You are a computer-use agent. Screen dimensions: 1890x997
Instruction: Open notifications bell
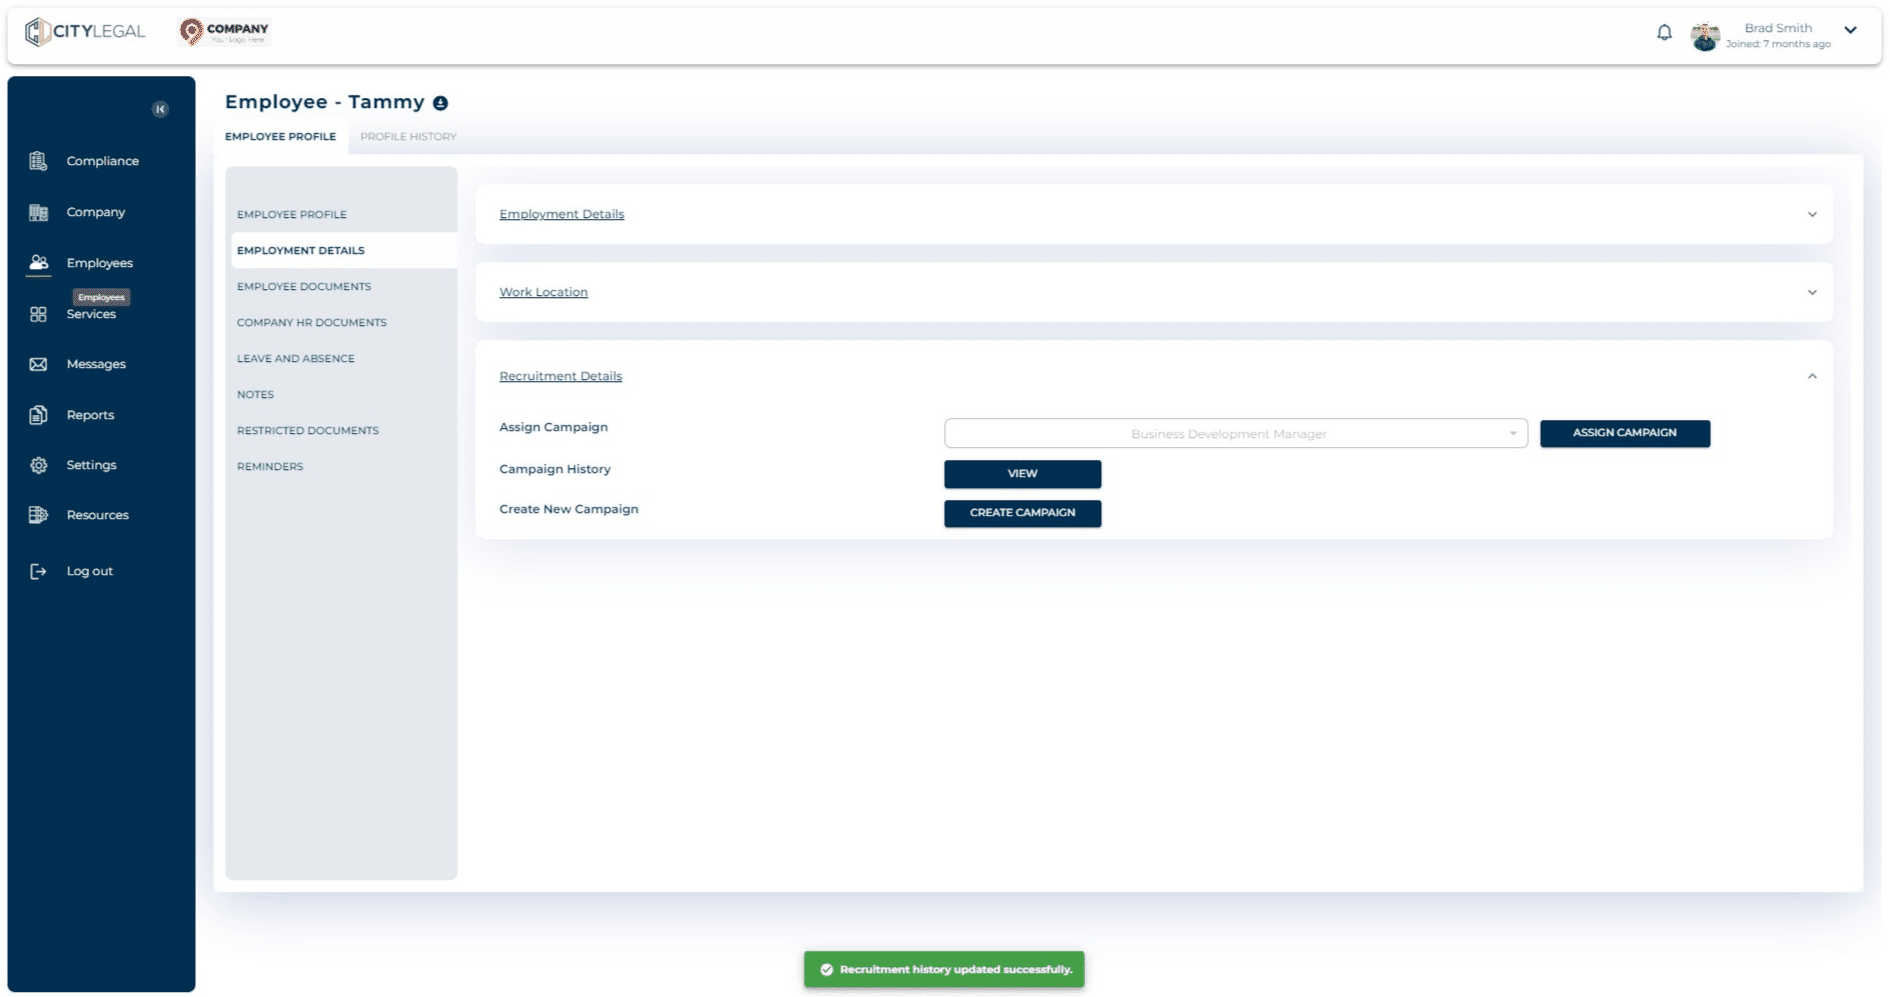pyautogui.click(x=1664, y=33)
